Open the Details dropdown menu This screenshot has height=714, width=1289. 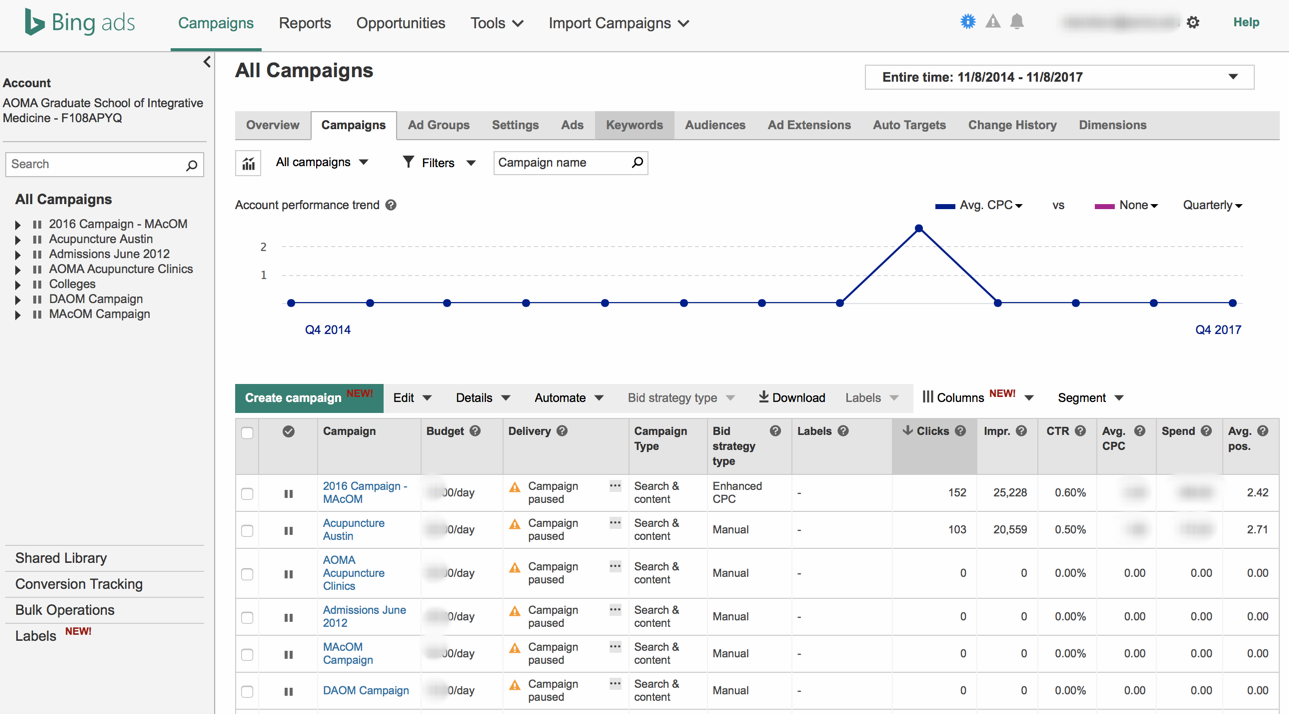click(483, 398)
